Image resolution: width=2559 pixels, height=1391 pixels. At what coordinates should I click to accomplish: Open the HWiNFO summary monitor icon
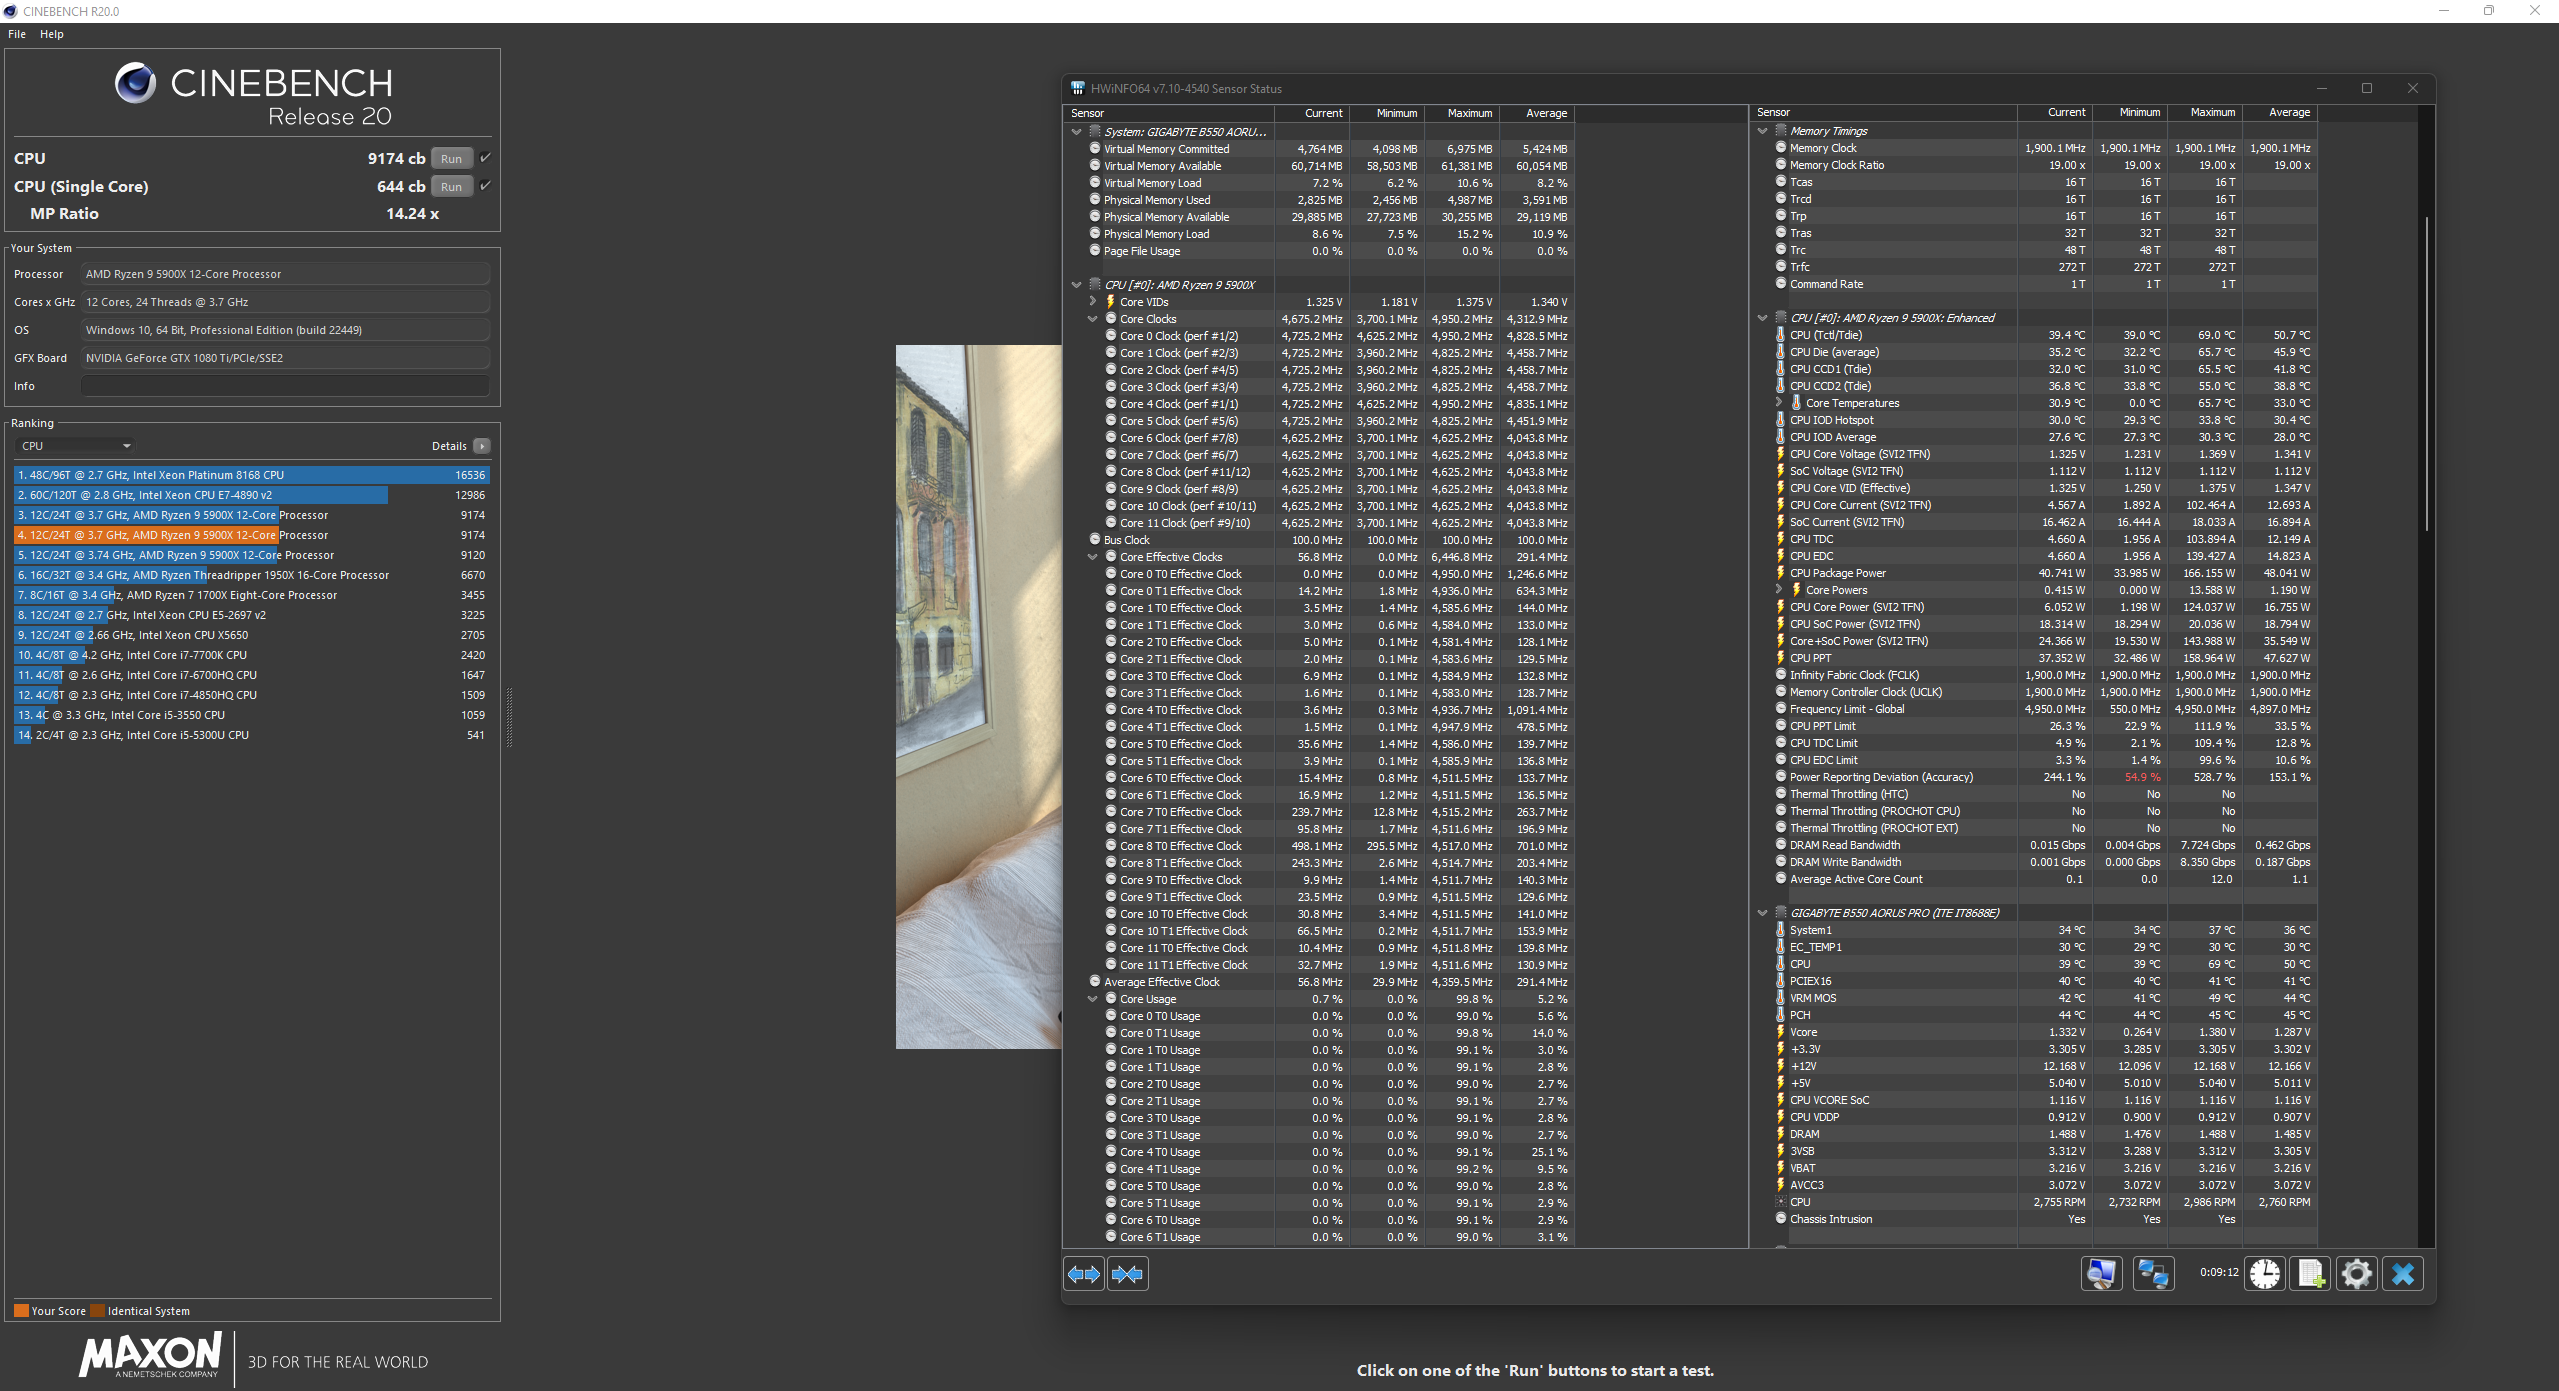click(x=2102, y=1274)
